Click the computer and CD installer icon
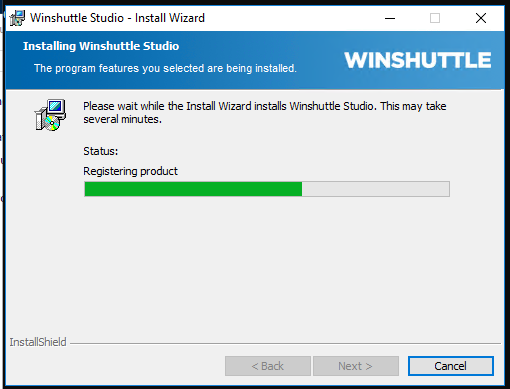This screenshot has height=389, width=510. click(50, 115)
